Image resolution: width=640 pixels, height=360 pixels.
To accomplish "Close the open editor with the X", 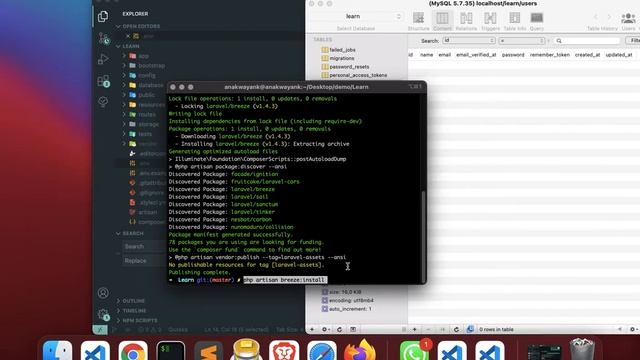I will point(128,36).
